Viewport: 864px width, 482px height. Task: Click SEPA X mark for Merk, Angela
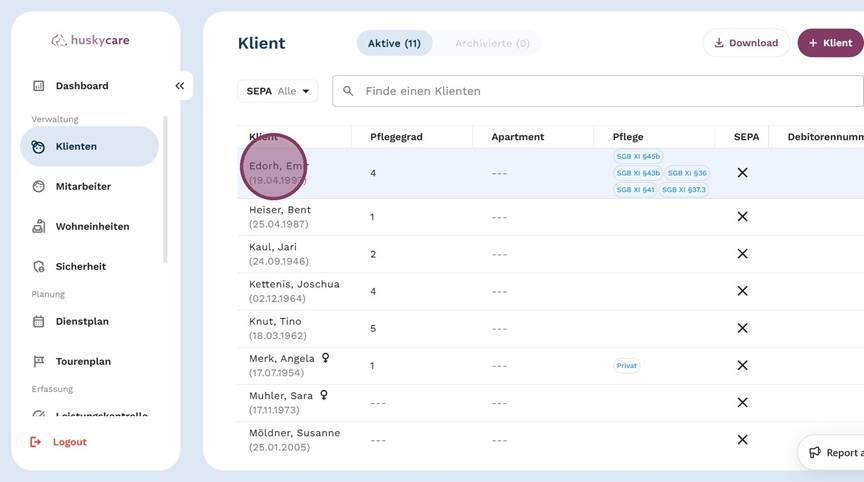point(742,366)
